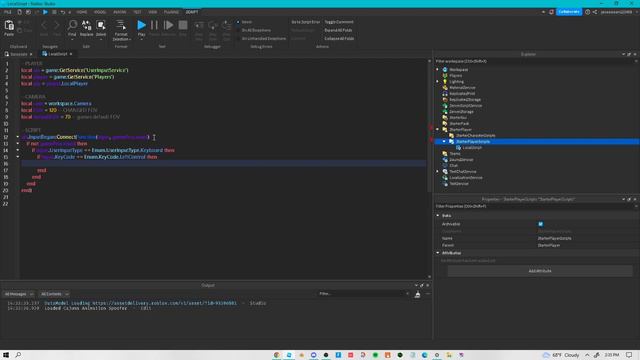This screenshot has width=640, height=360.
Task: Expand the TextChatService tree node
Action: point(438,171)
